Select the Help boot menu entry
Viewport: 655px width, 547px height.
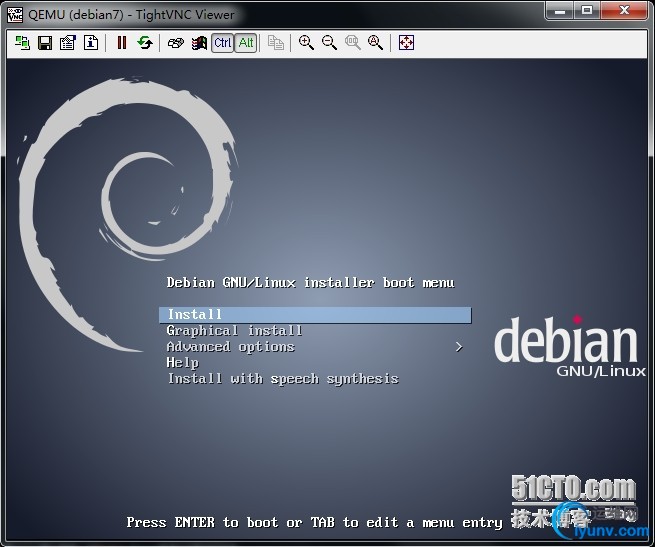pyautogui.click(x=183, y=363)
